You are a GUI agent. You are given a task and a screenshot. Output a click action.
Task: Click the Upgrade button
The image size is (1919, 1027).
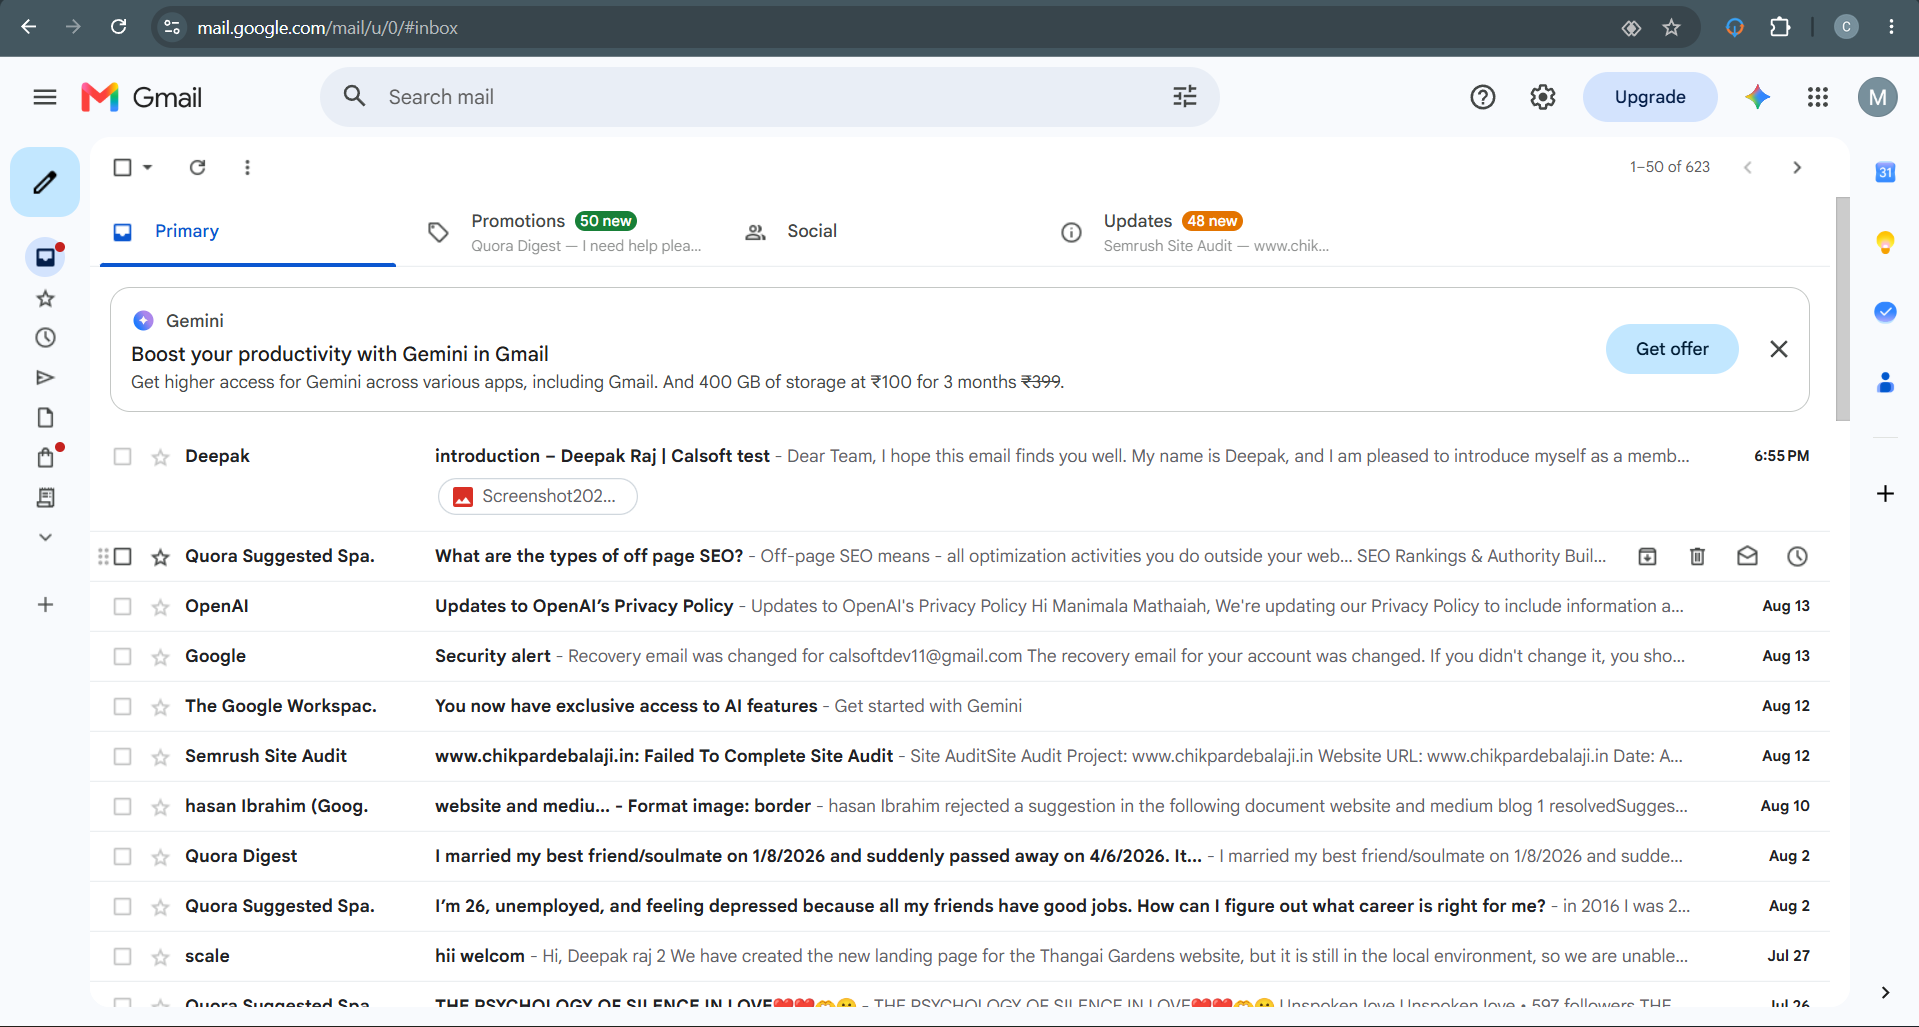(x=1650, y=97)
